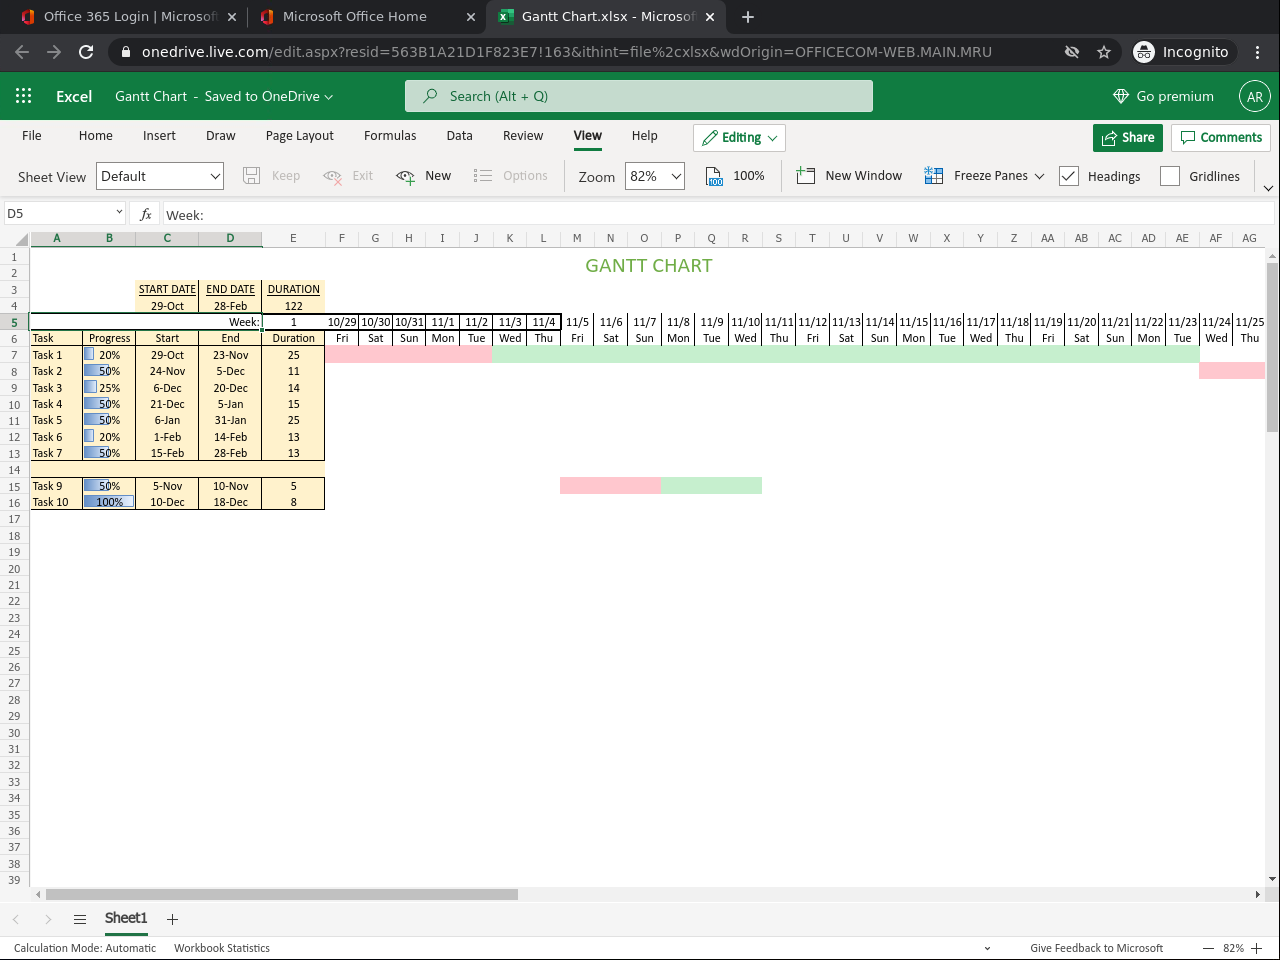Expand the status bar chevron near feedback
The image size is (1280, 960).
tap(987, 948)
